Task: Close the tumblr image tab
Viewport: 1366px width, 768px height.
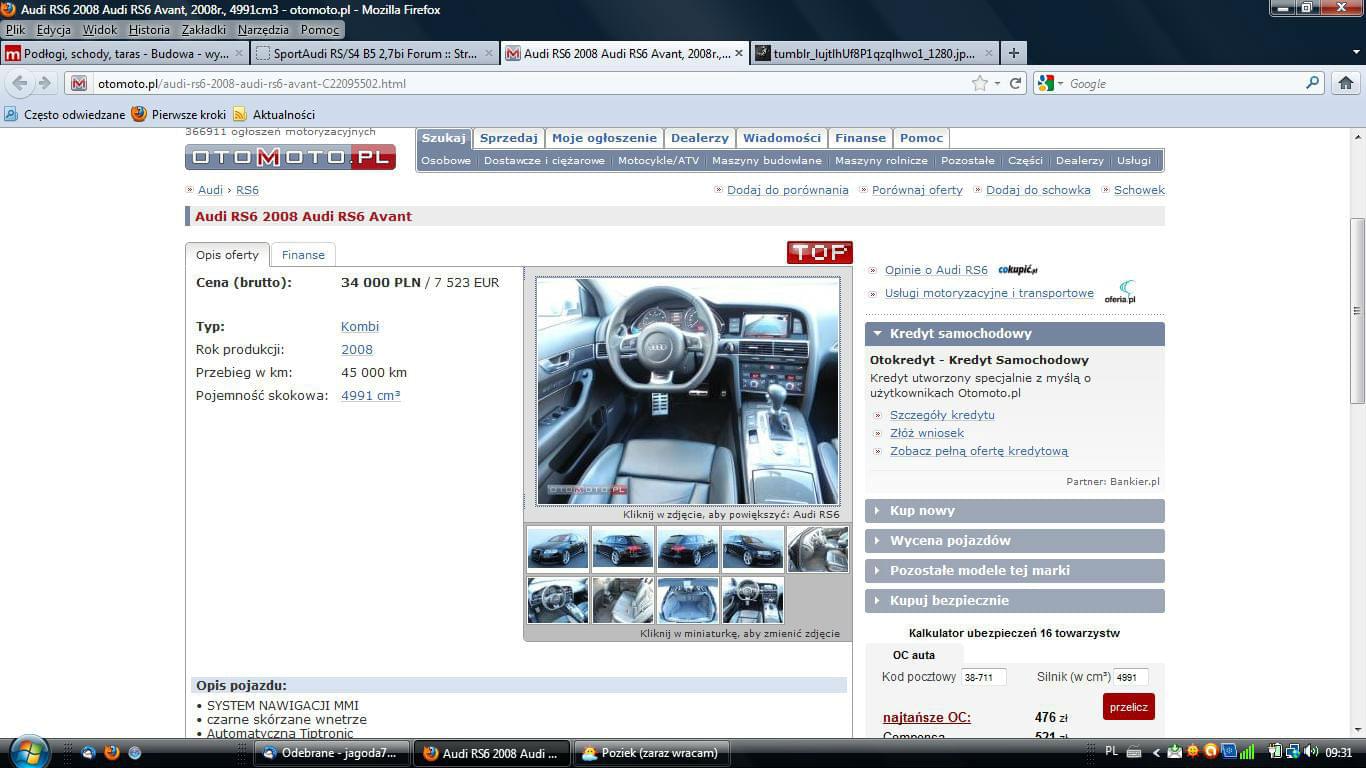Action: click(989, 53)
